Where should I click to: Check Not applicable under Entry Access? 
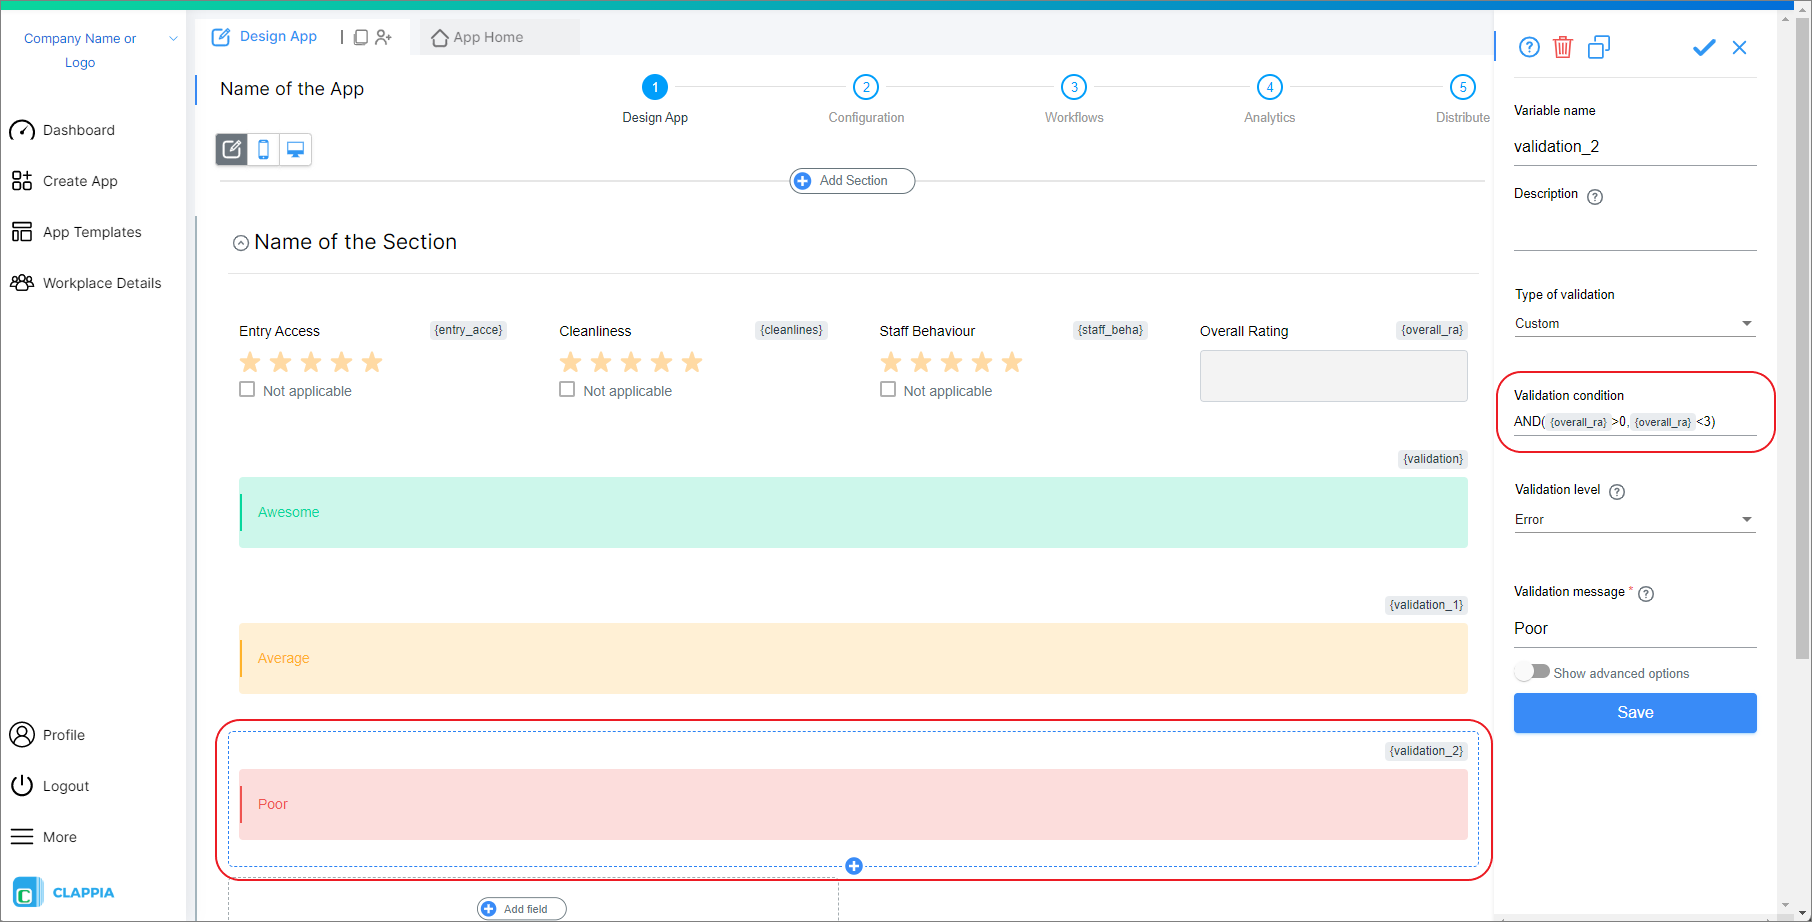(247, 389)
